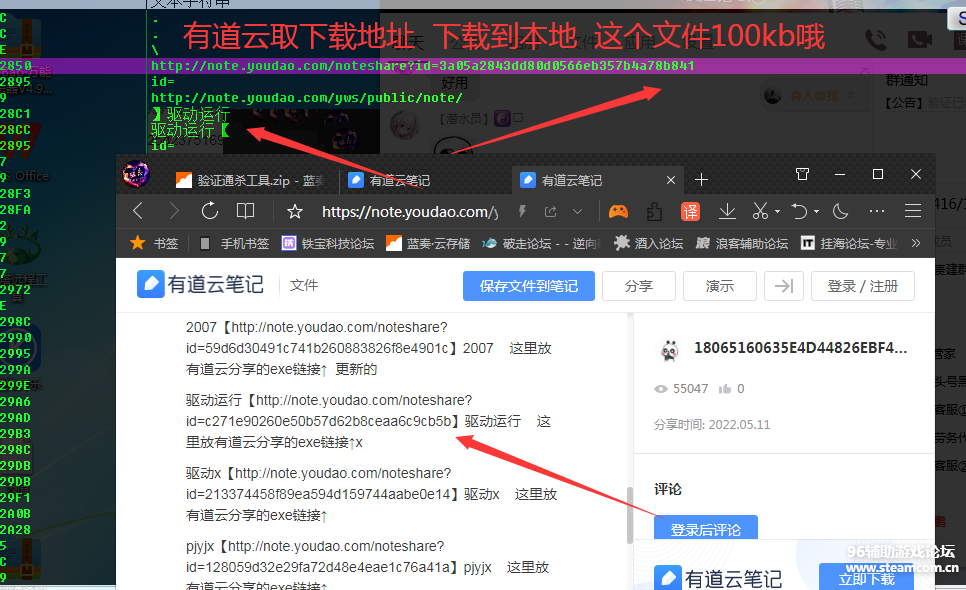Image resolution: width=966 pixels, height=590 pixels.
Task: Open the browser downloads icon
Action: coord(727,211)
